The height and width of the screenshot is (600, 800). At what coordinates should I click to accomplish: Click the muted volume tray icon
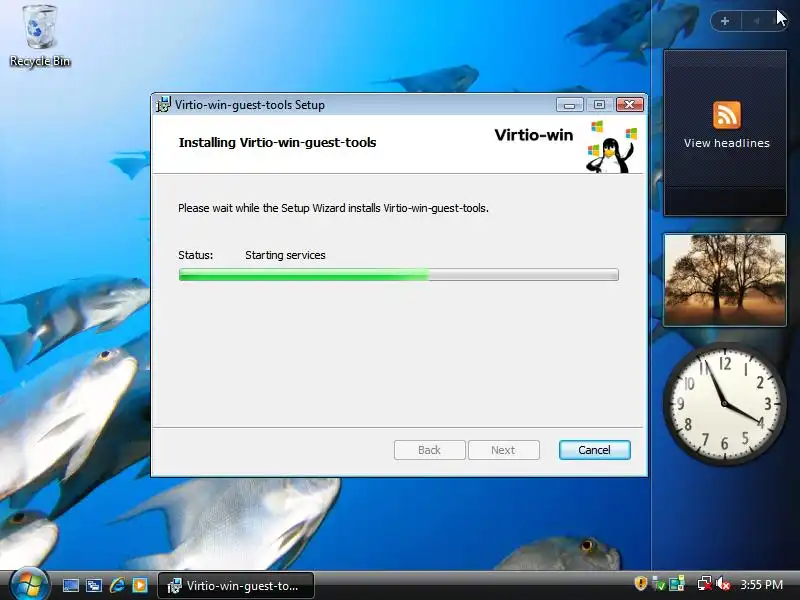pos(723,584)
